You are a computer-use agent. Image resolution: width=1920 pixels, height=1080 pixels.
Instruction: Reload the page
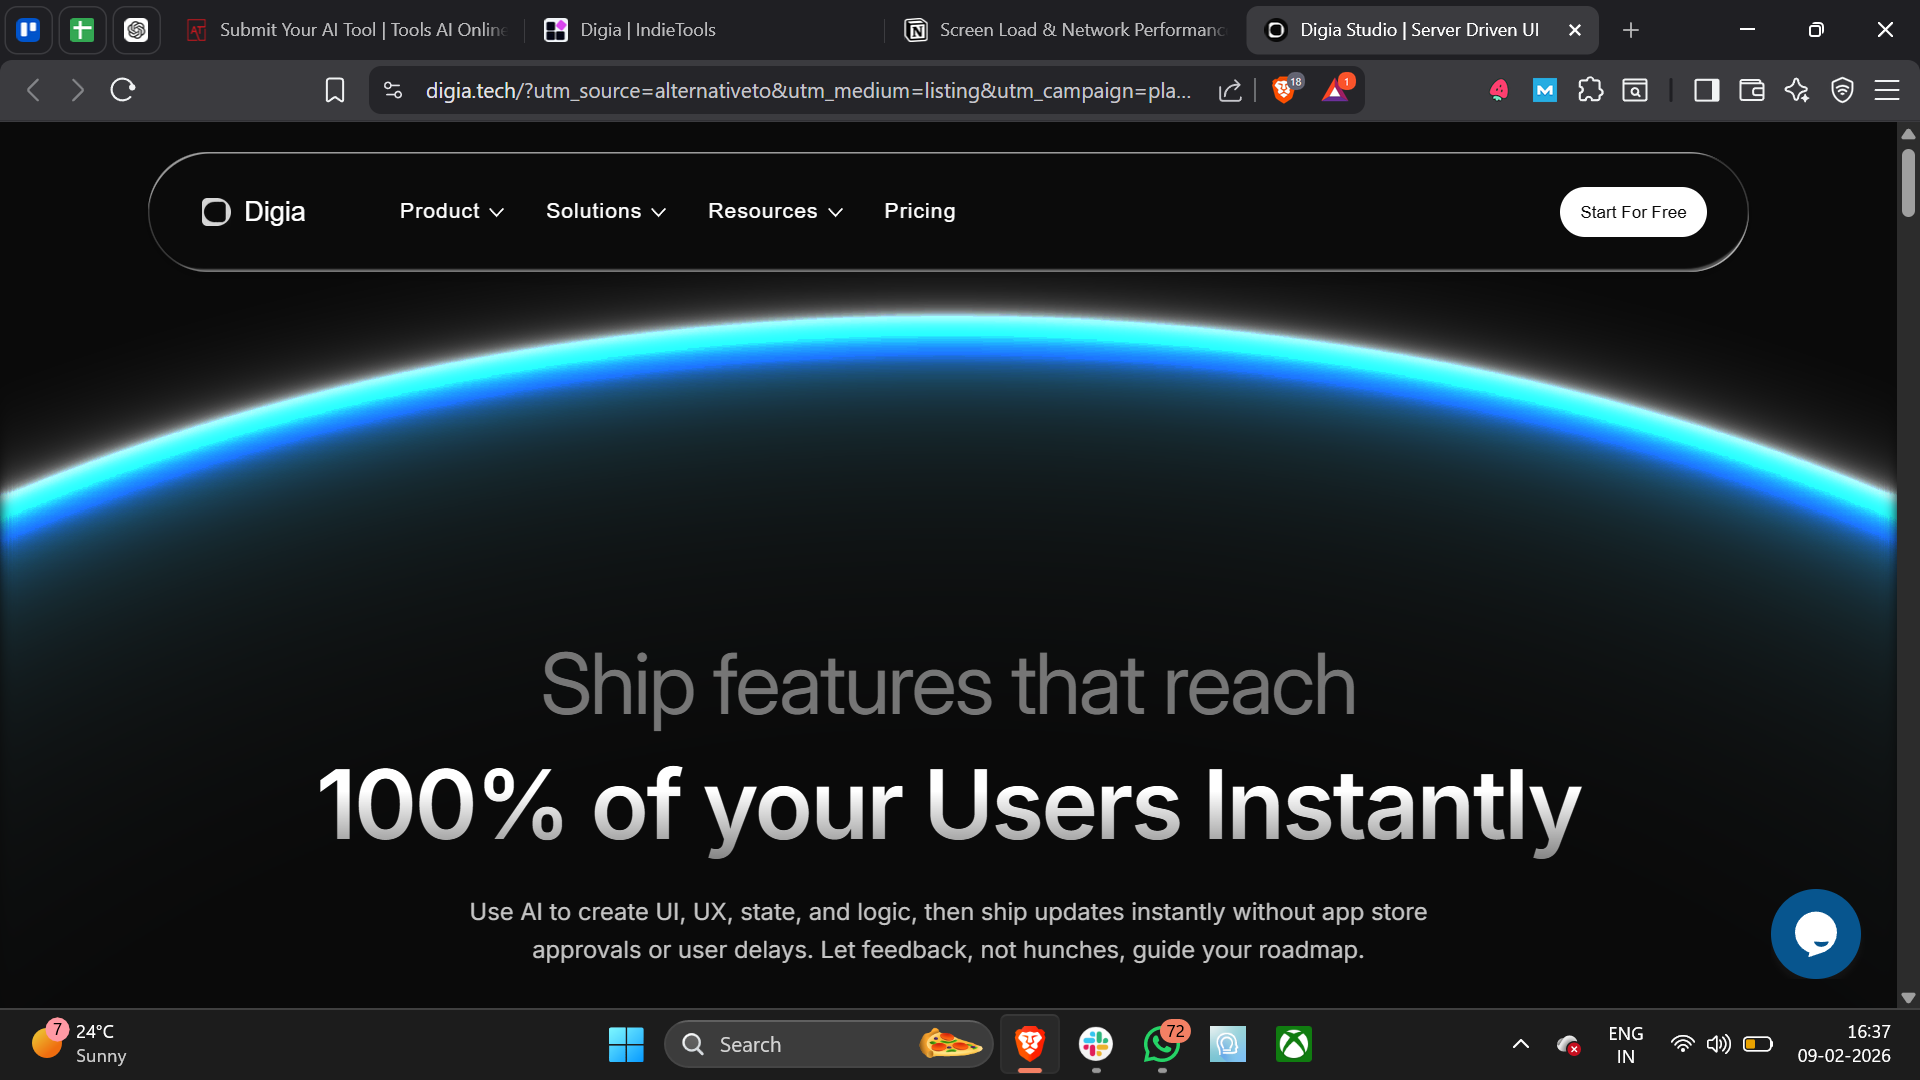[x=123, y=90]
